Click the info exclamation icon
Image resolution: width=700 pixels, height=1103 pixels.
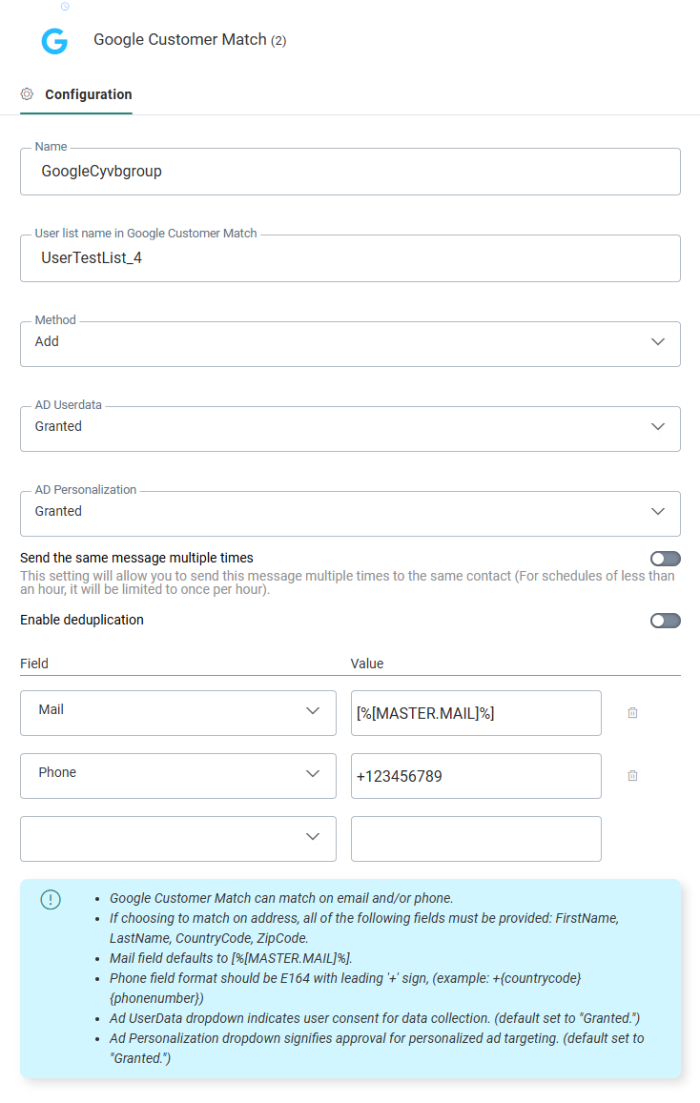tap(50, 900)
